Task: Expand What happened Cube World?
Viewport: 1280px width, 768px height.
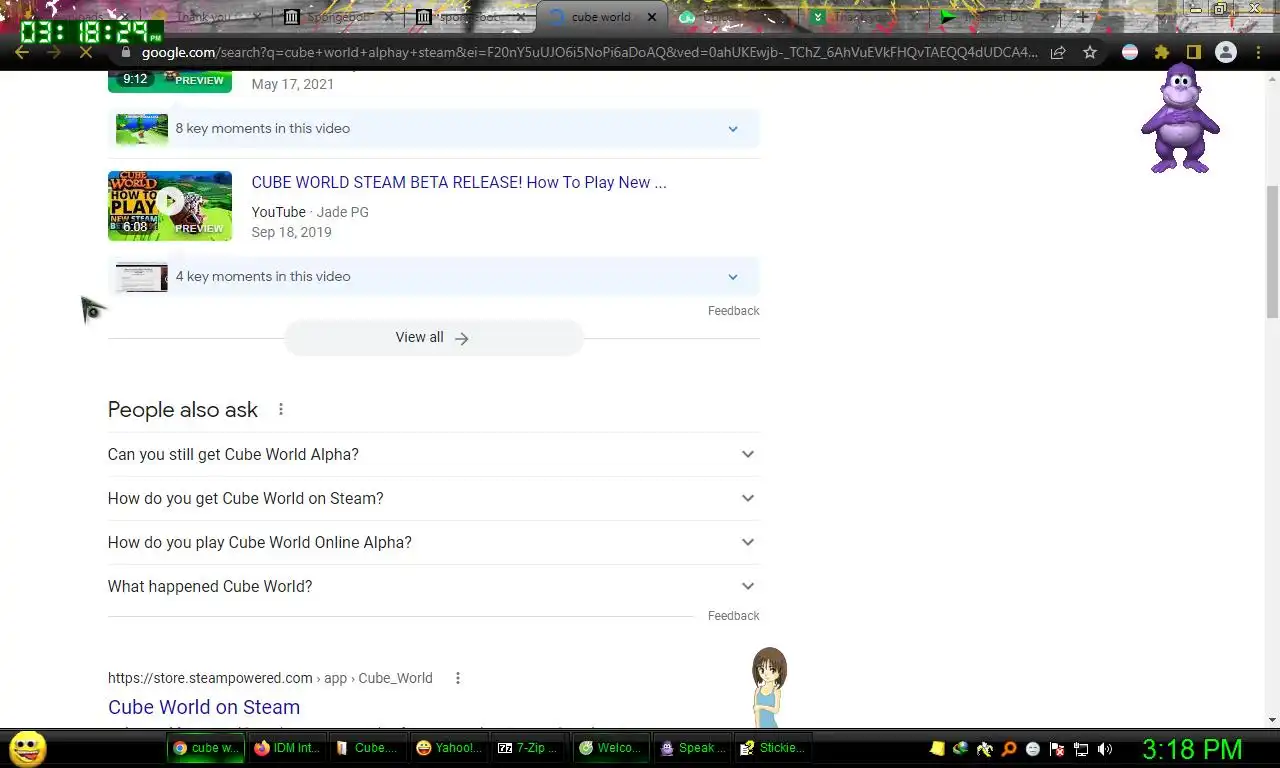Action: pyautogui.click(x=434, y=586)
